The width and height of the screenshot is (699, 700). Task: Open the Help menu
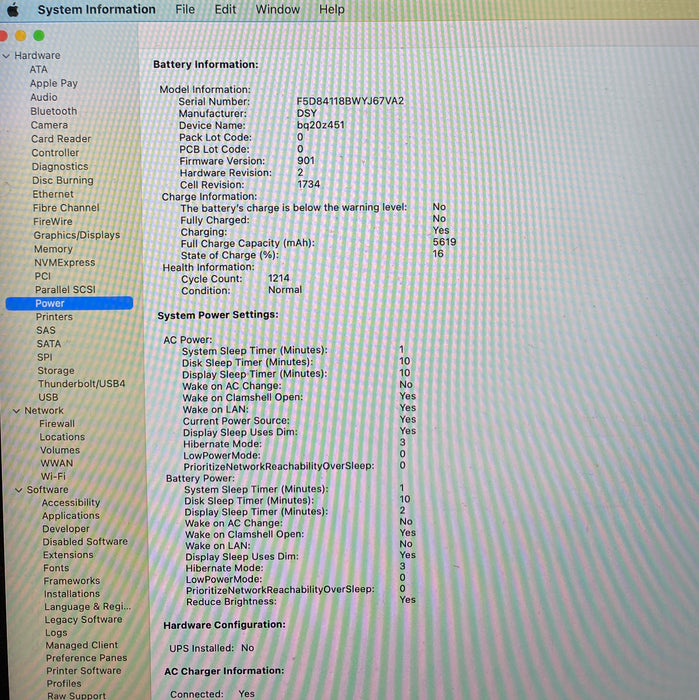332,9
